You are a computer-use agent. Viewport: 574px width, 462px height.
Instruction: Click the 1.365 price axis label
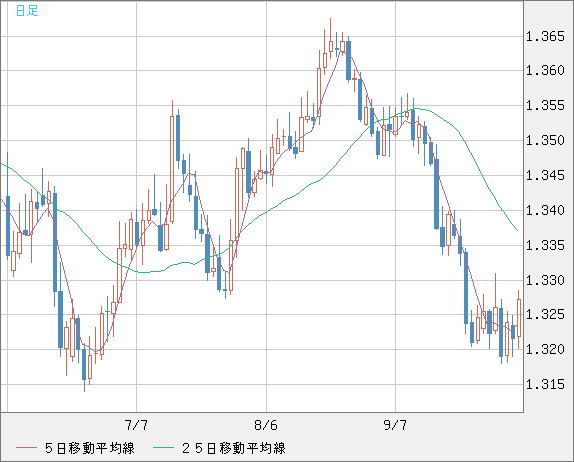coord(545,36)
